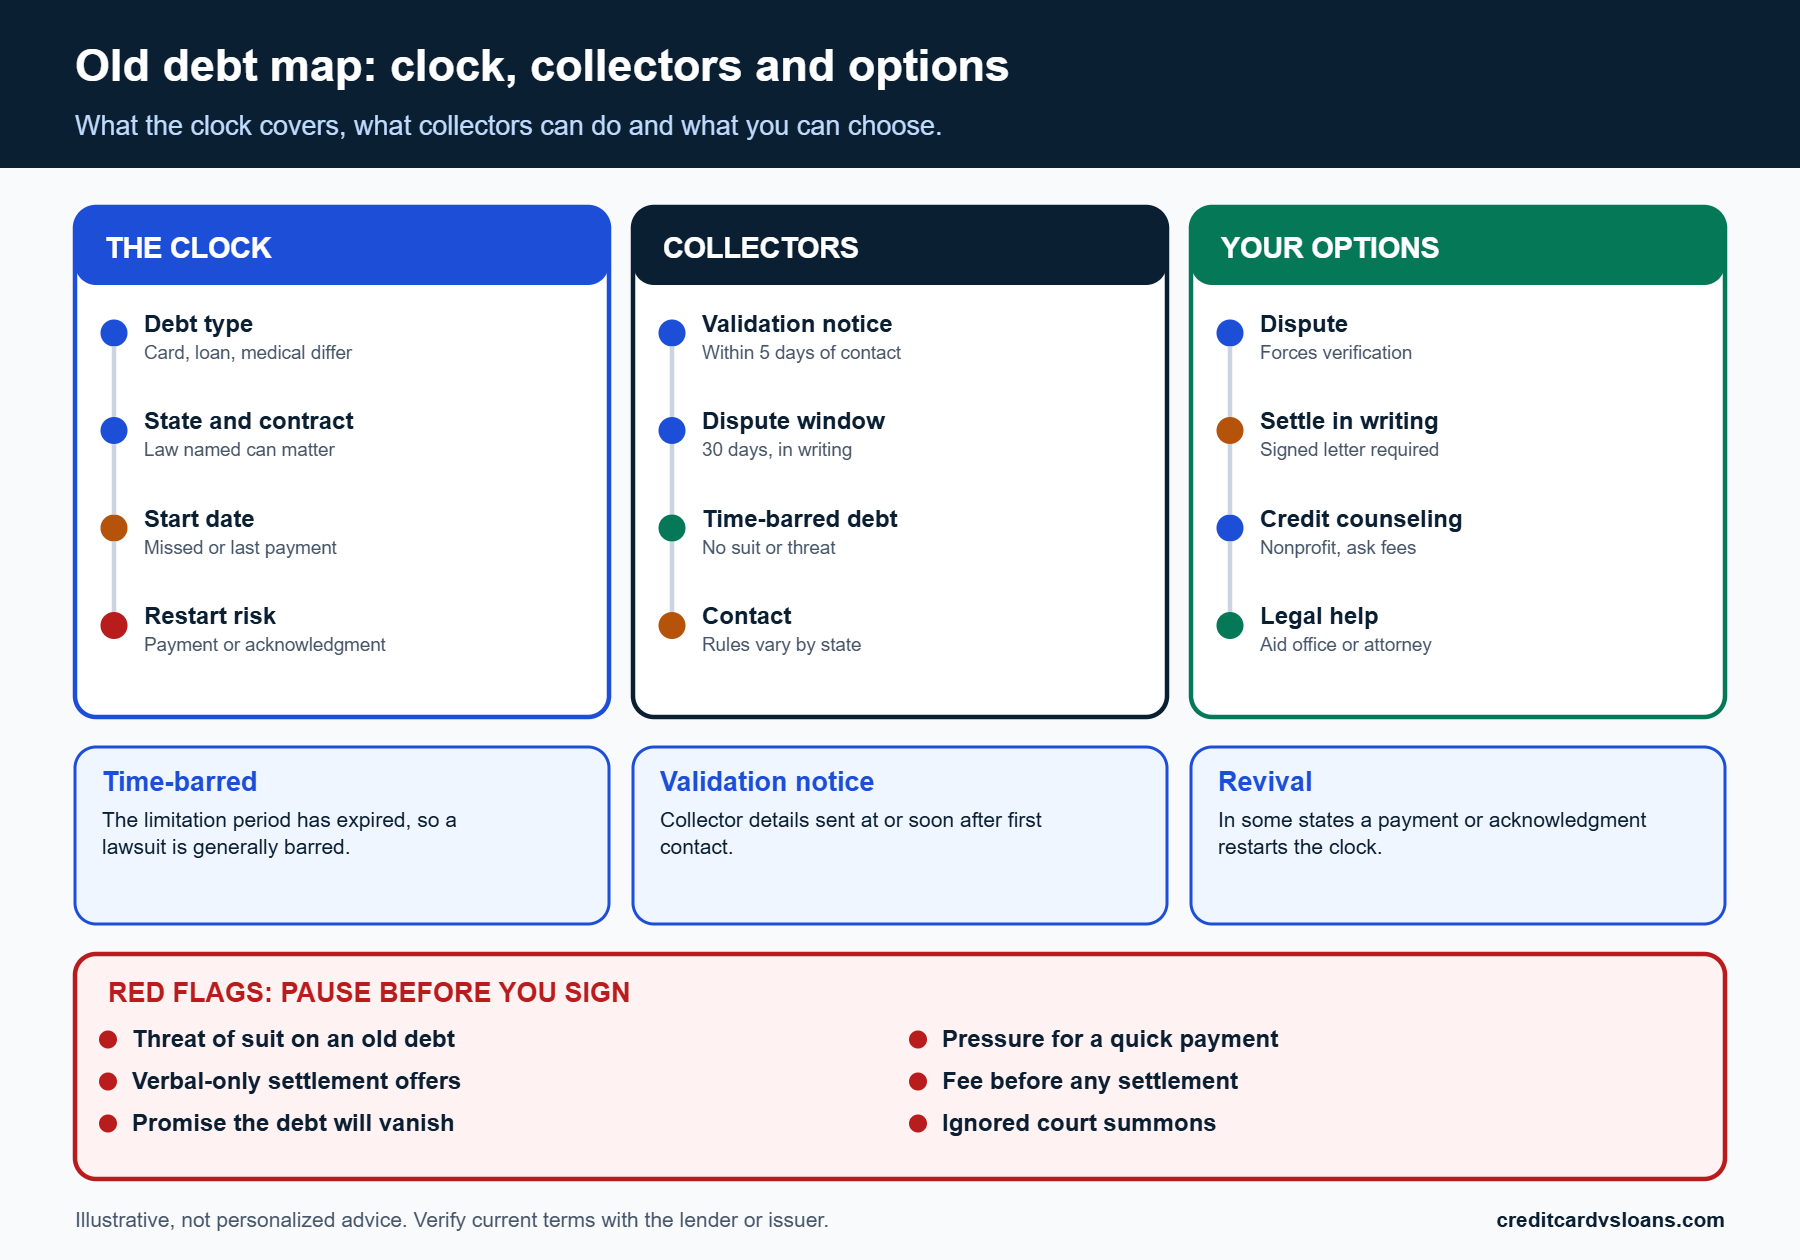
Task: Click 'Collector details sent' description text
Action: click(x=850, y=834)
